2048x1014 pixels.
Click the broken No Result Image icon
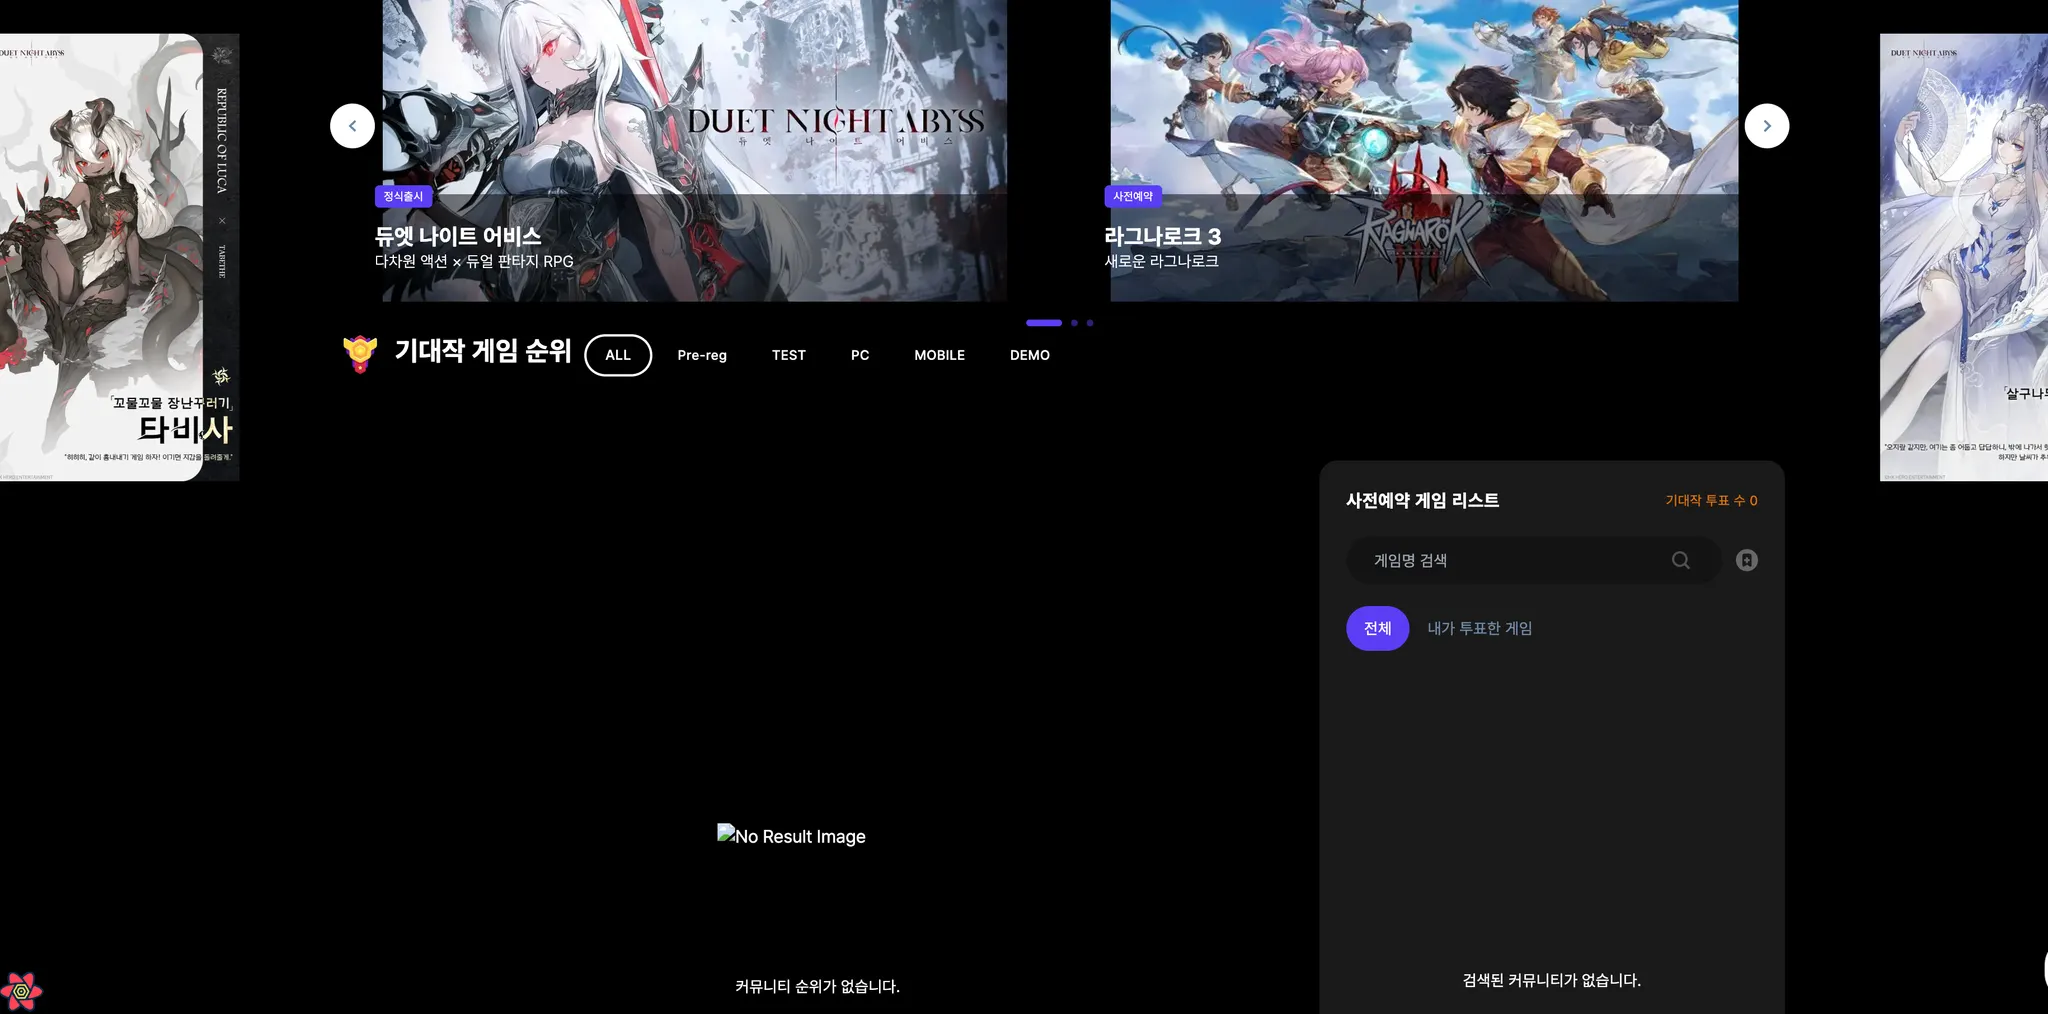(x=726, y=834)
